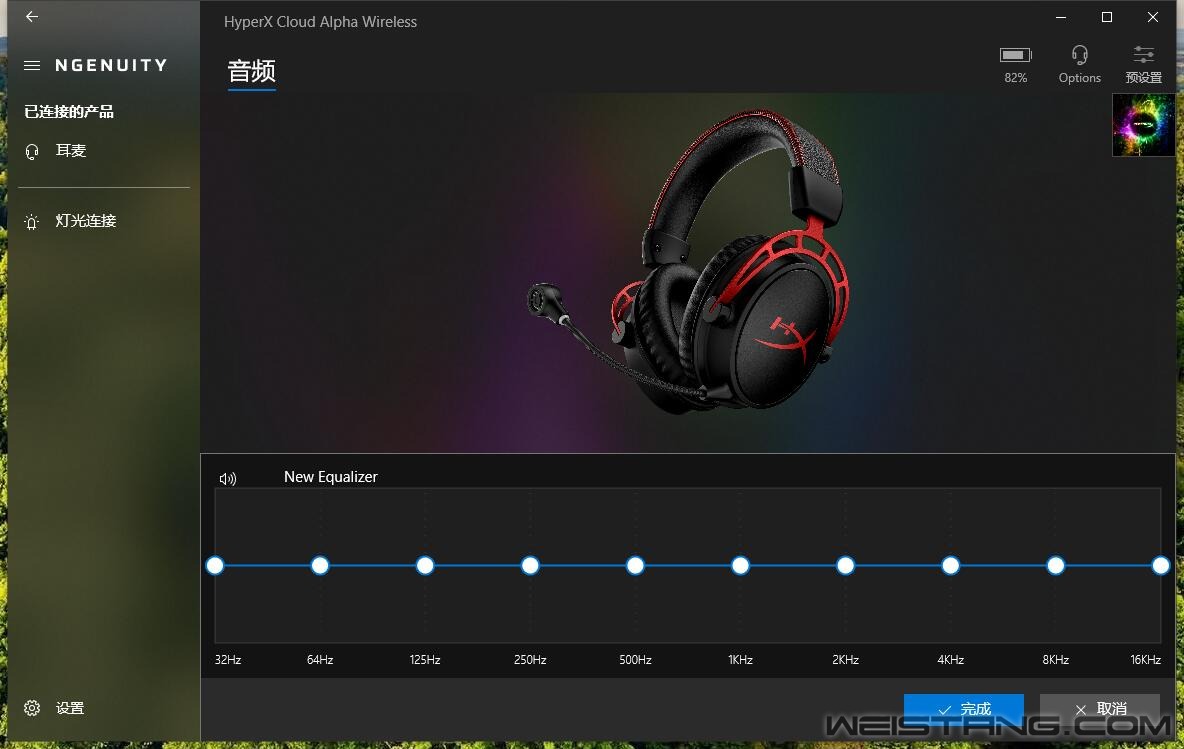Click the 64Hz equalizer handle
1184x749 pixels.
320,566
